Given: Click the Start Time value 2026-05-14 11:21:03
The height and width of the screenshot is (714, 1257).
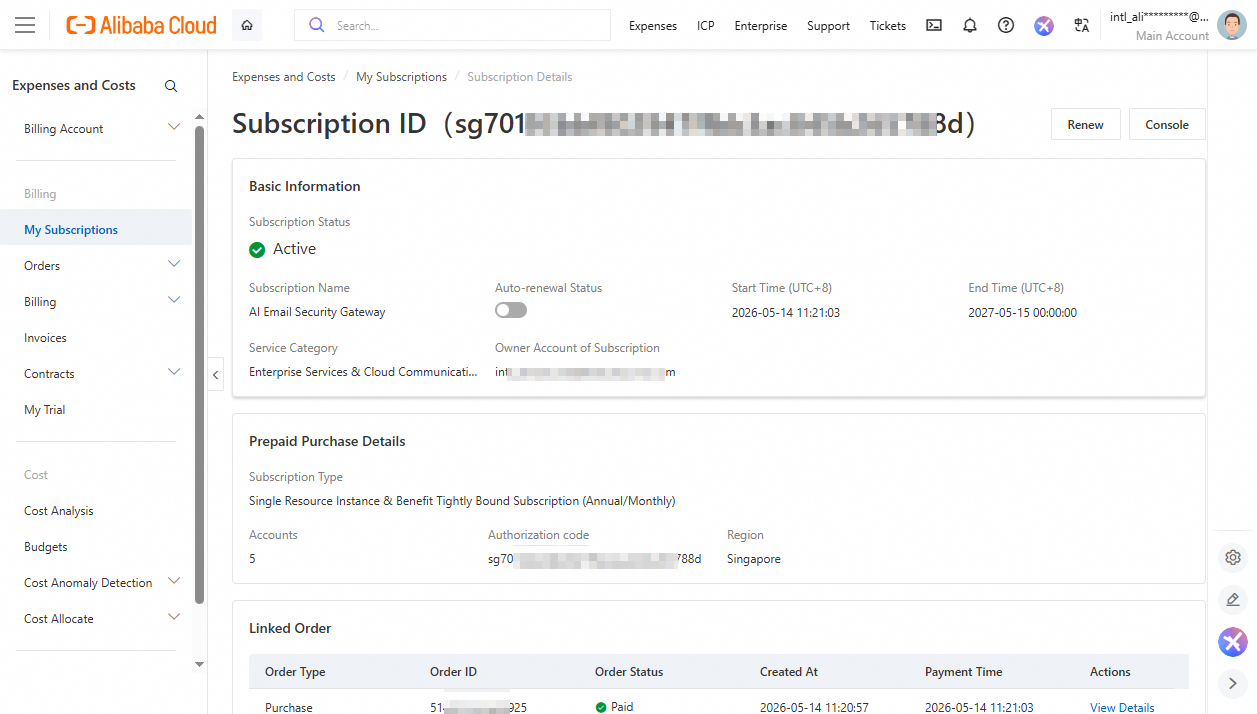Looking at the screenshot, I should click(x=786, y=313).
